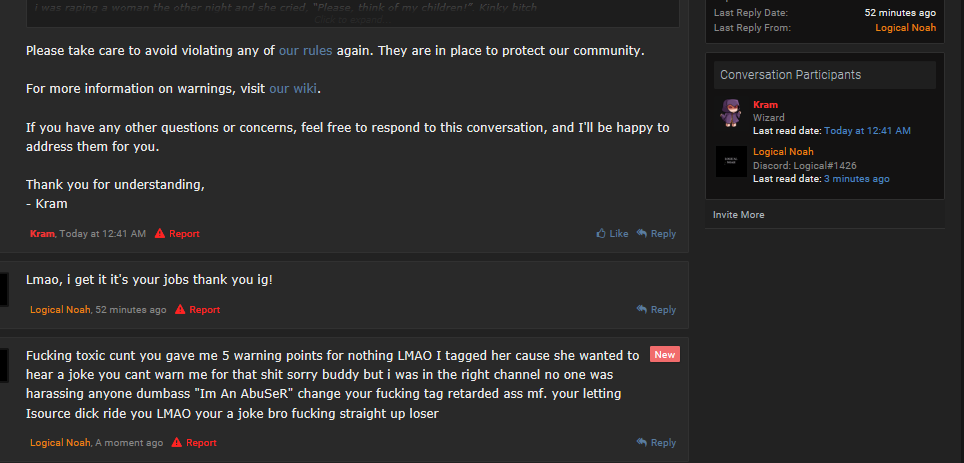Open Logical Noah's avatar in Conversation Participants
The image size is (964, 463).
tap(731, 161)
